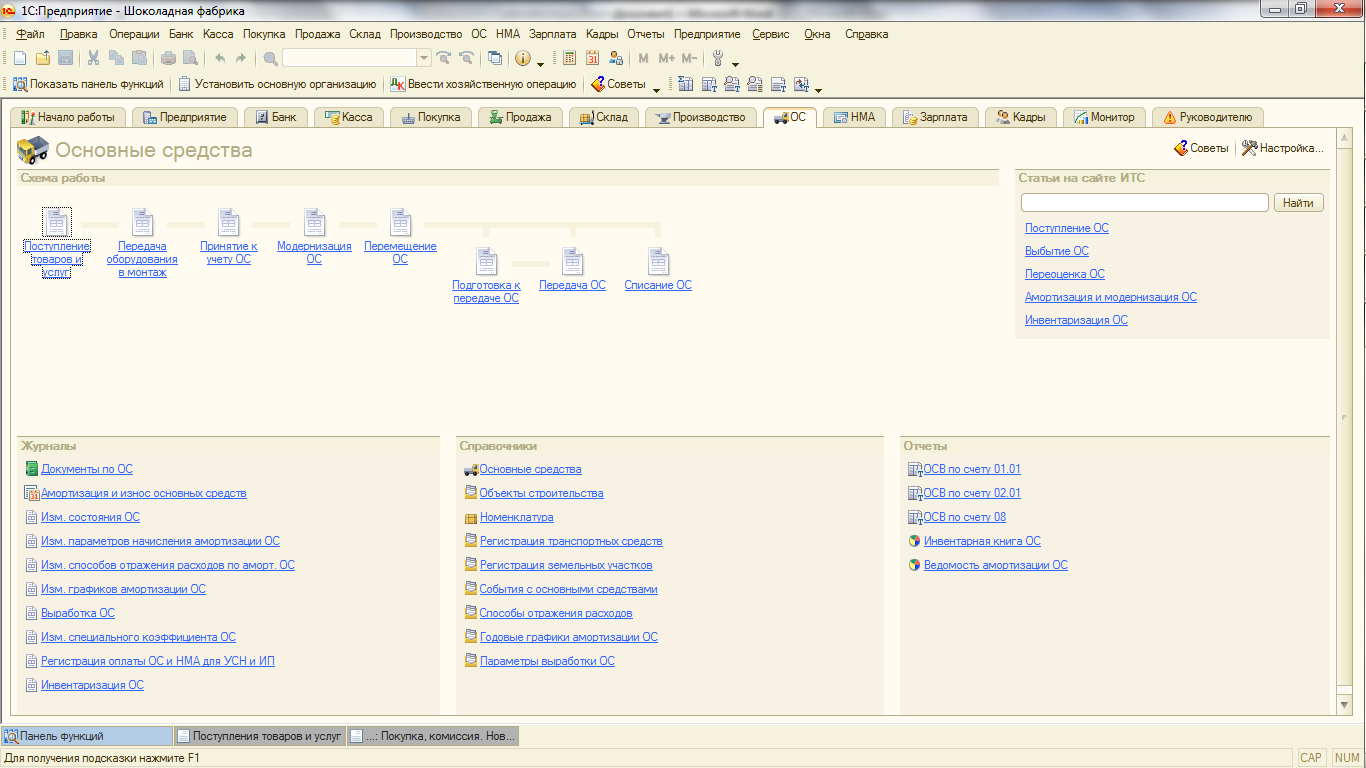Click the vertical scrollbar down arrow
The height and width of the screenshot is (768, 1366).
[1345, 705]
